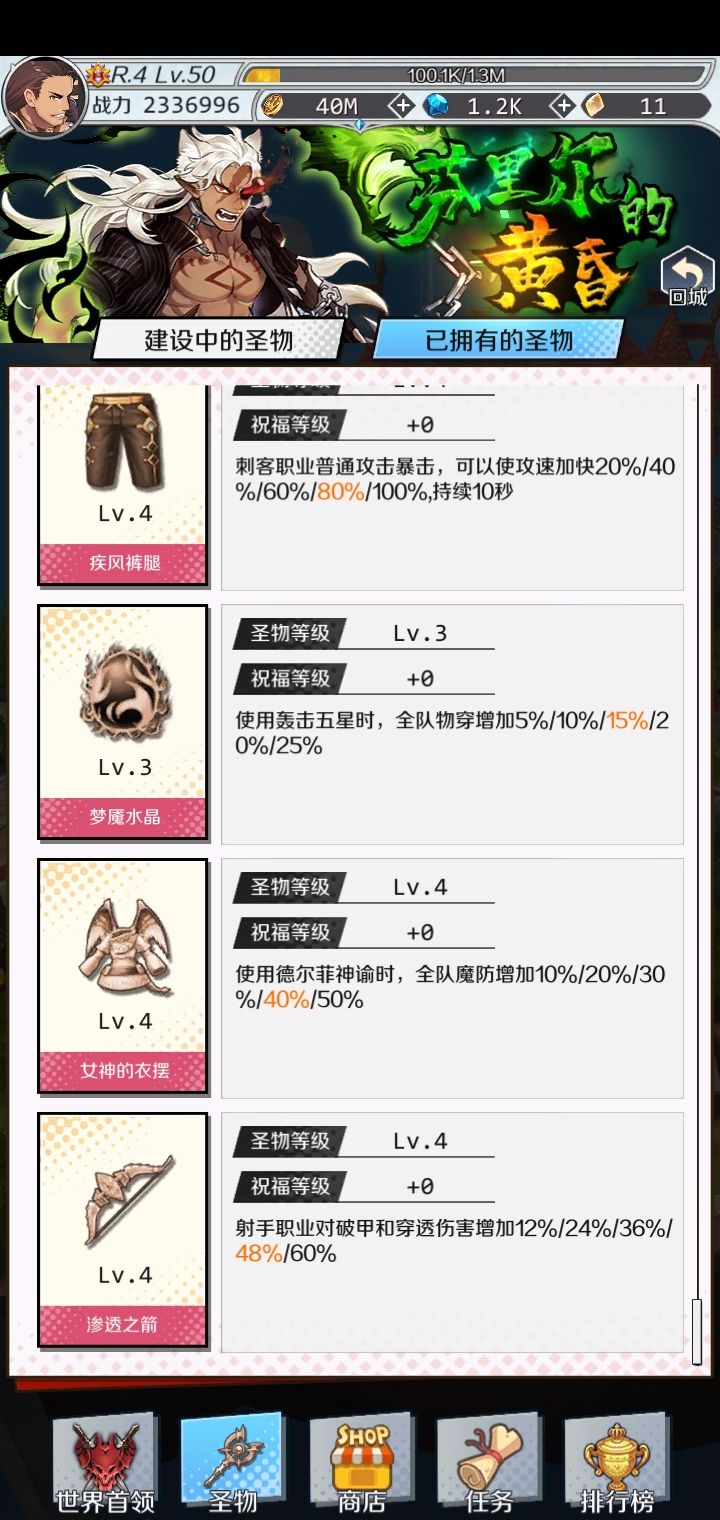Click the relic list scrollbar handle
Image resolution: width=720 pixels, height=1520 pixels.
[697, 1332]
